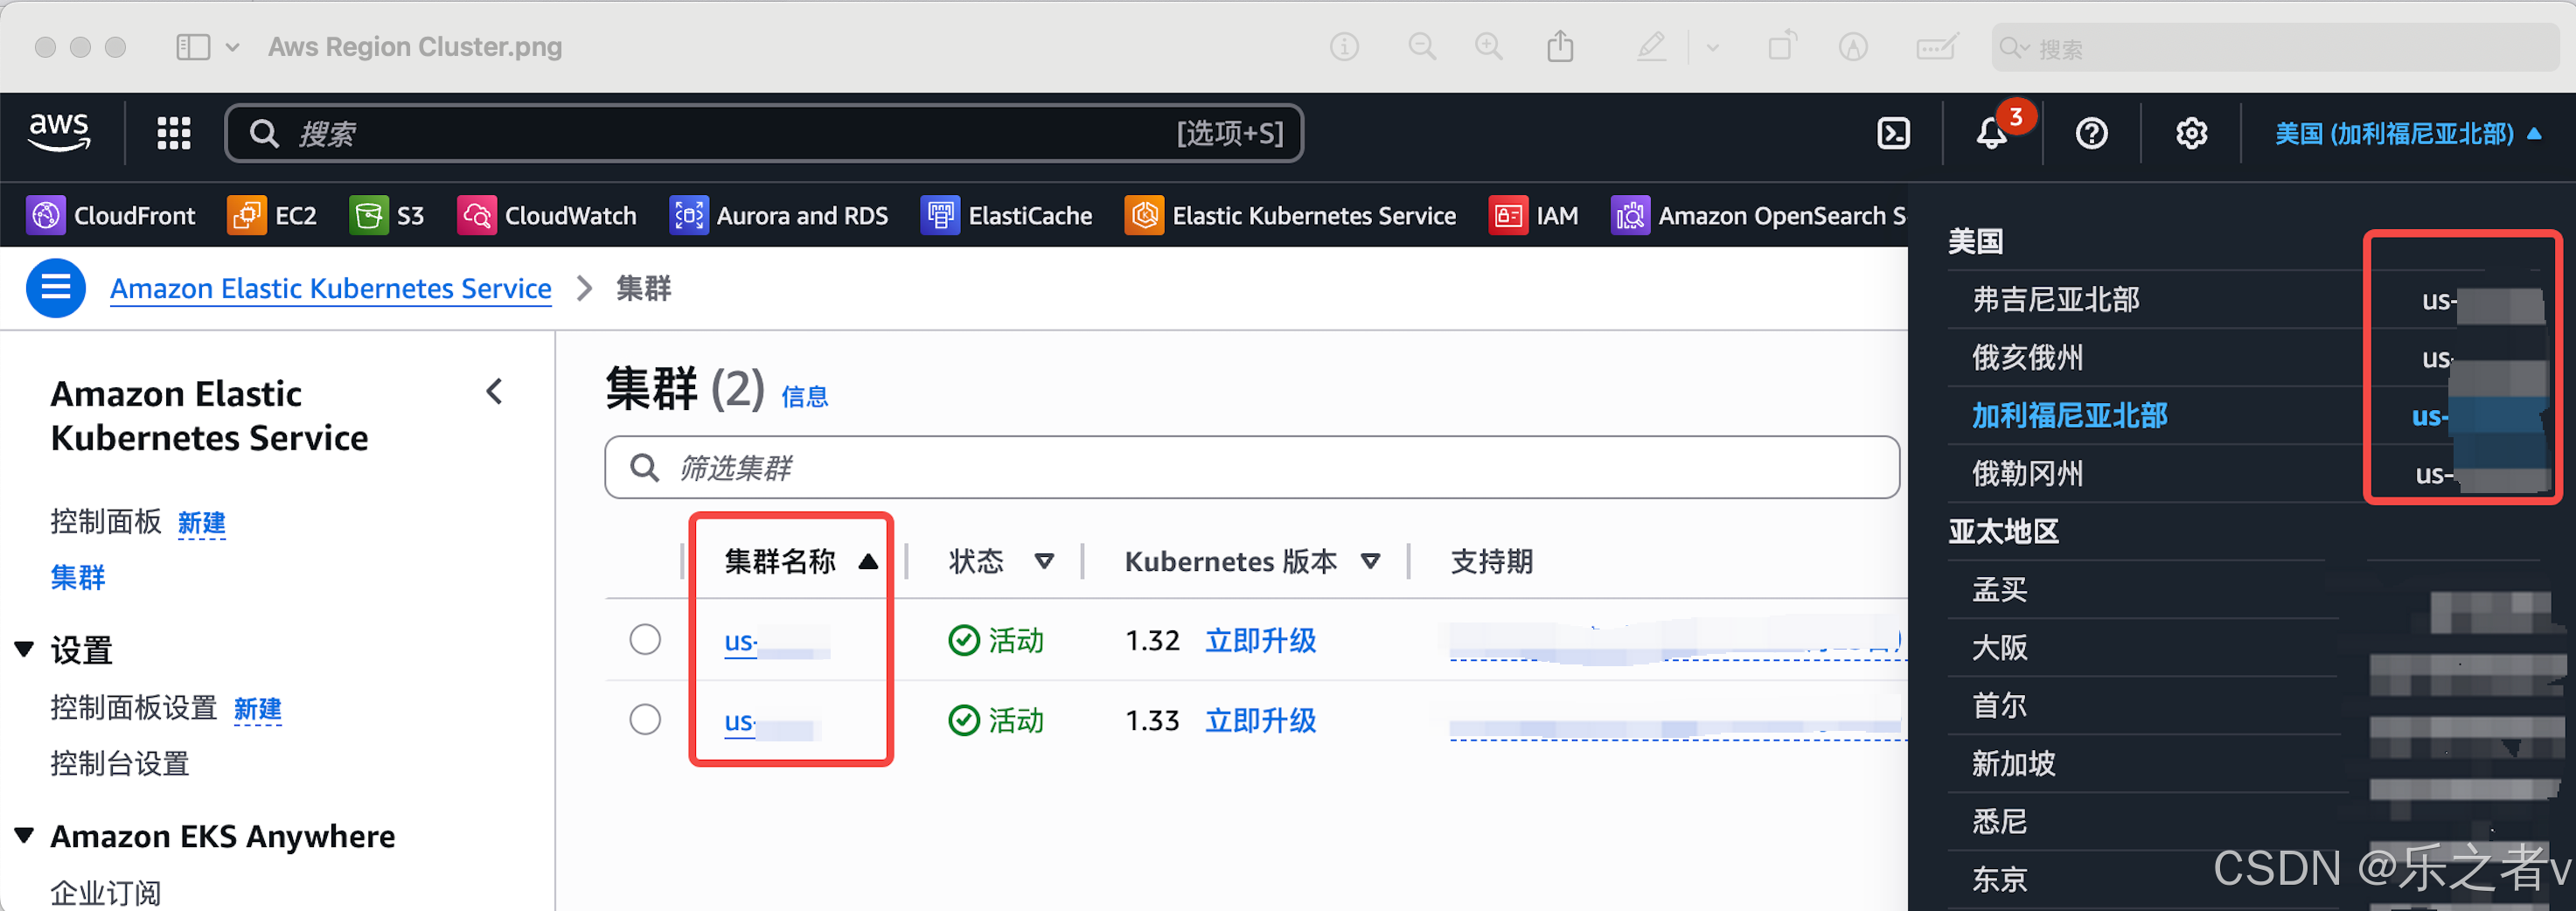Click the 信息 link next to 集群

point(804,396)
